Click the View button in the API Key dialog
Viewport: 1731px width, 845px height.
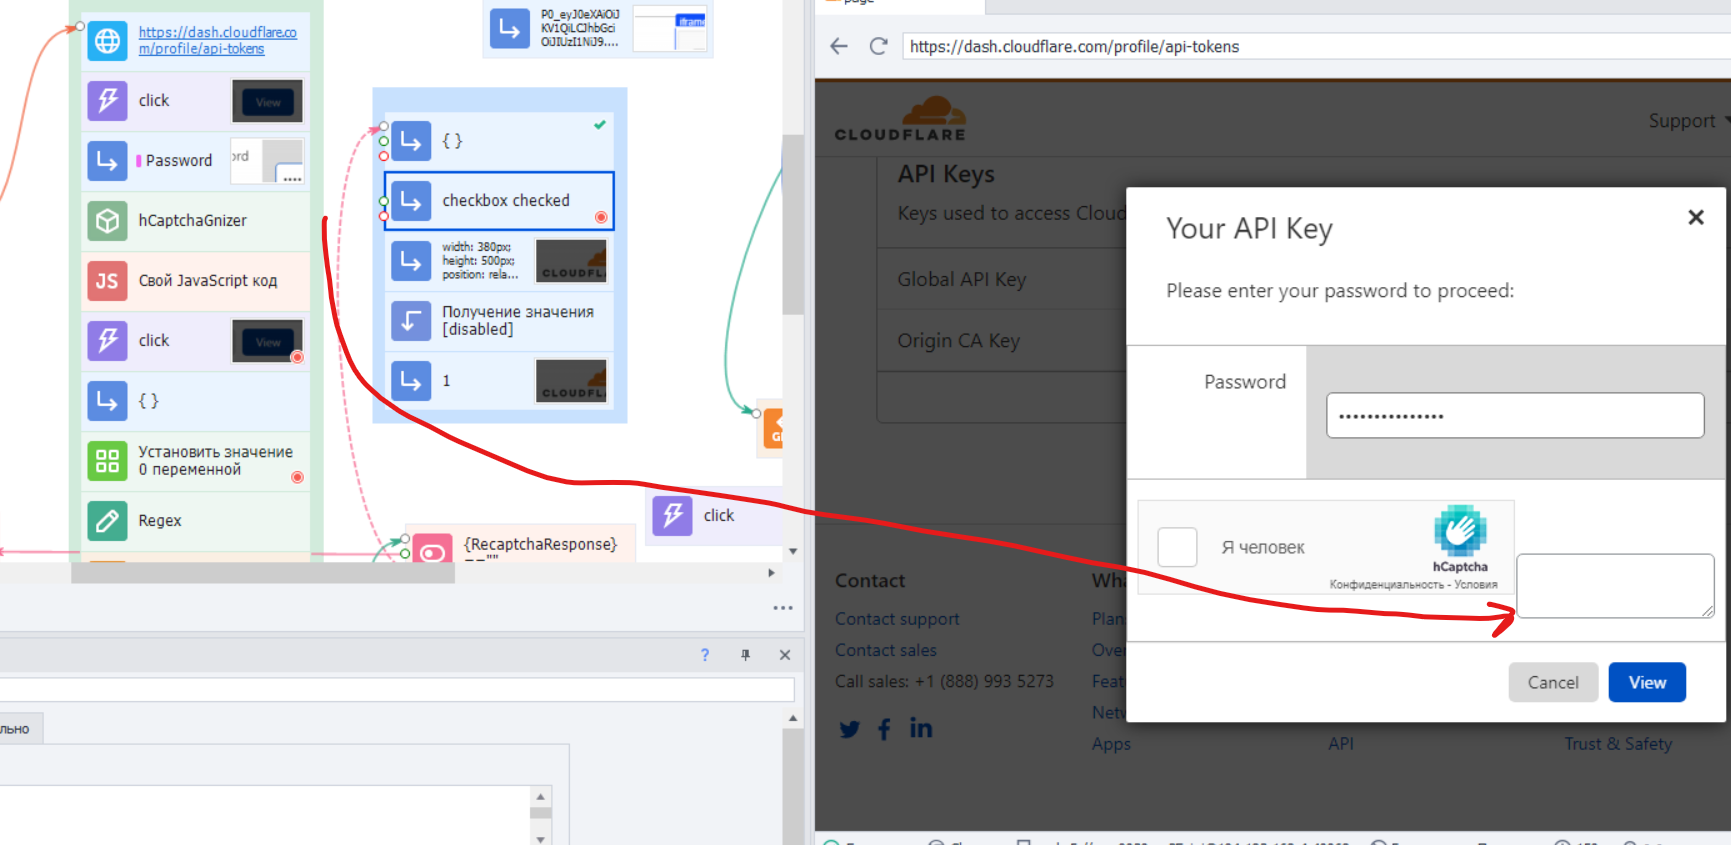pyautogui.click(x=1647, y=682)
